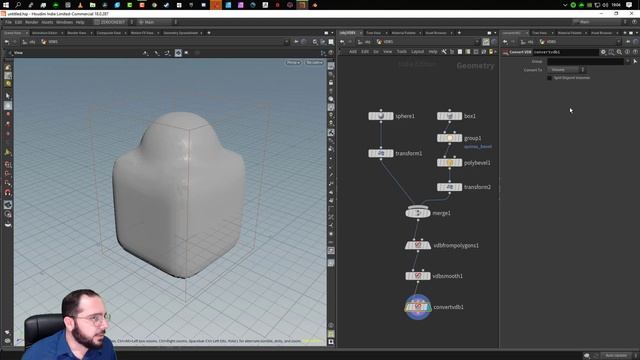Open the File menu
The height and width of the screenshot is (360, 640).
click(x=8, y=22)
